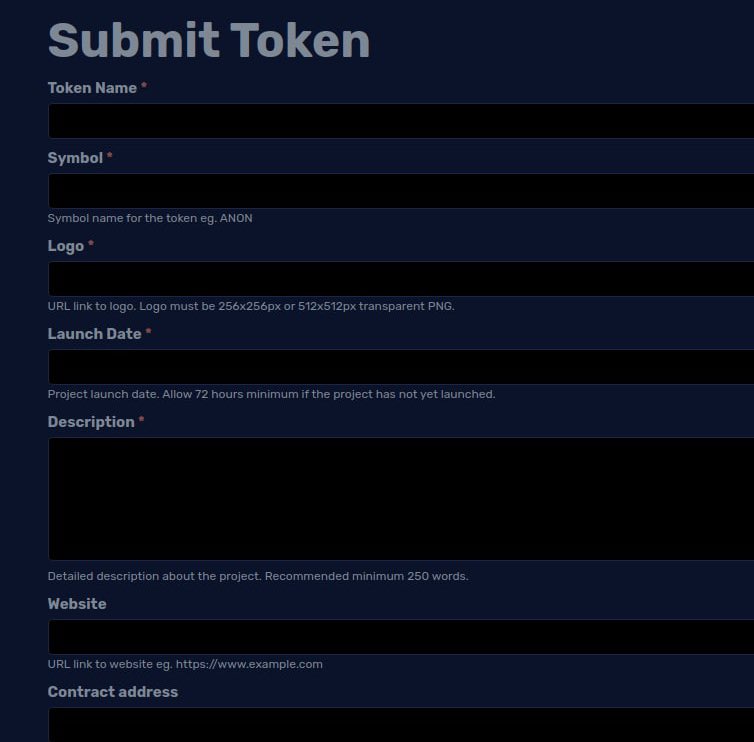Click the Contract address input field
Image resolution: width=754 pixels, height=742 pixels.
coord(401,725)
